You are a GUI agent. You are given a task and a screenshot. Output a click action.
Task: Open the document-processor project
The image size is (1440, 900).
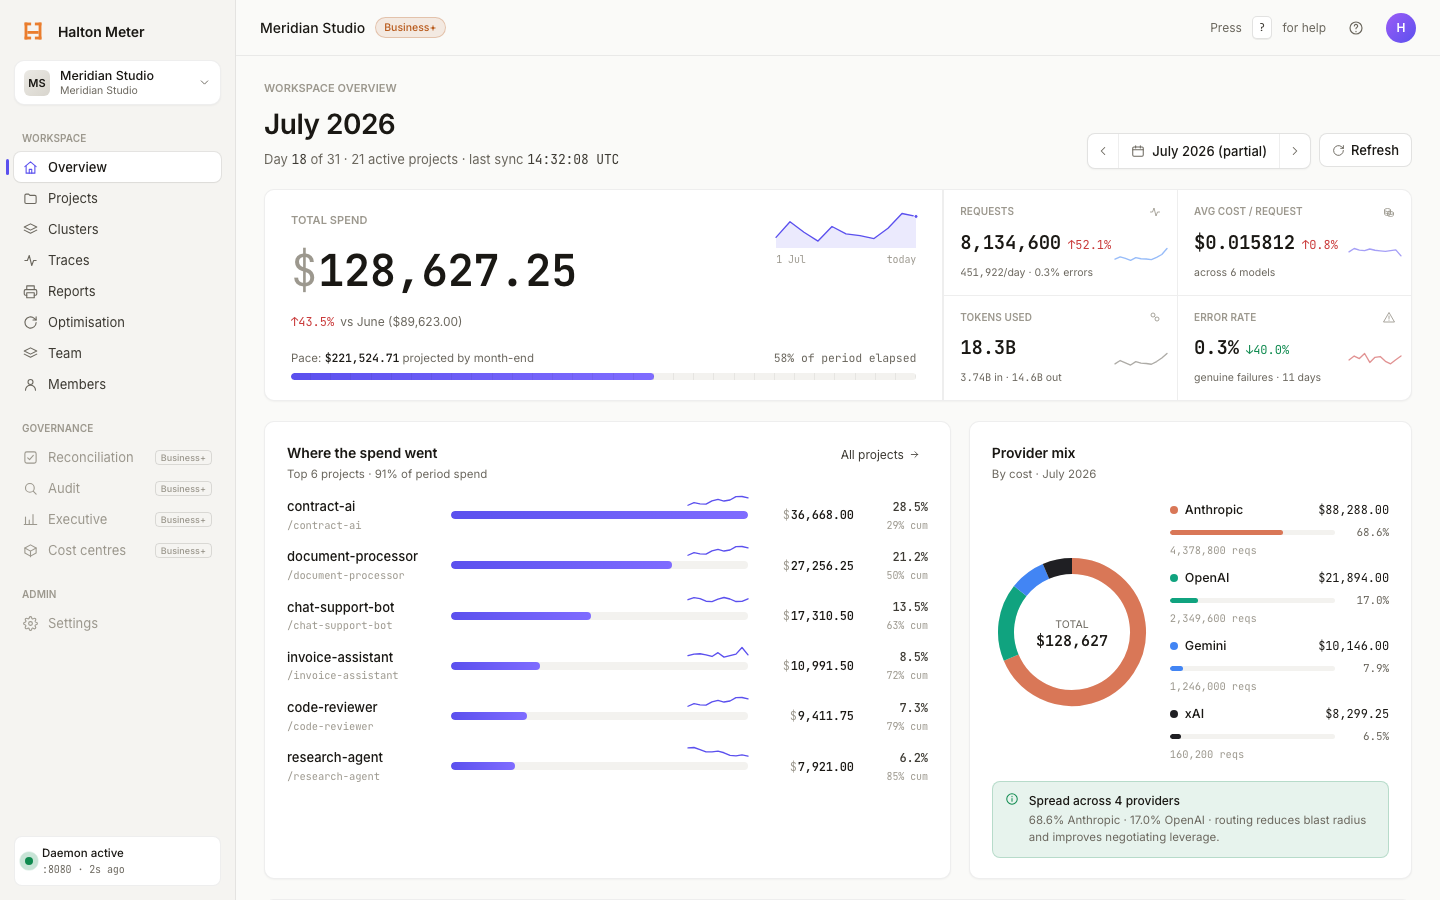coord(607,565)
